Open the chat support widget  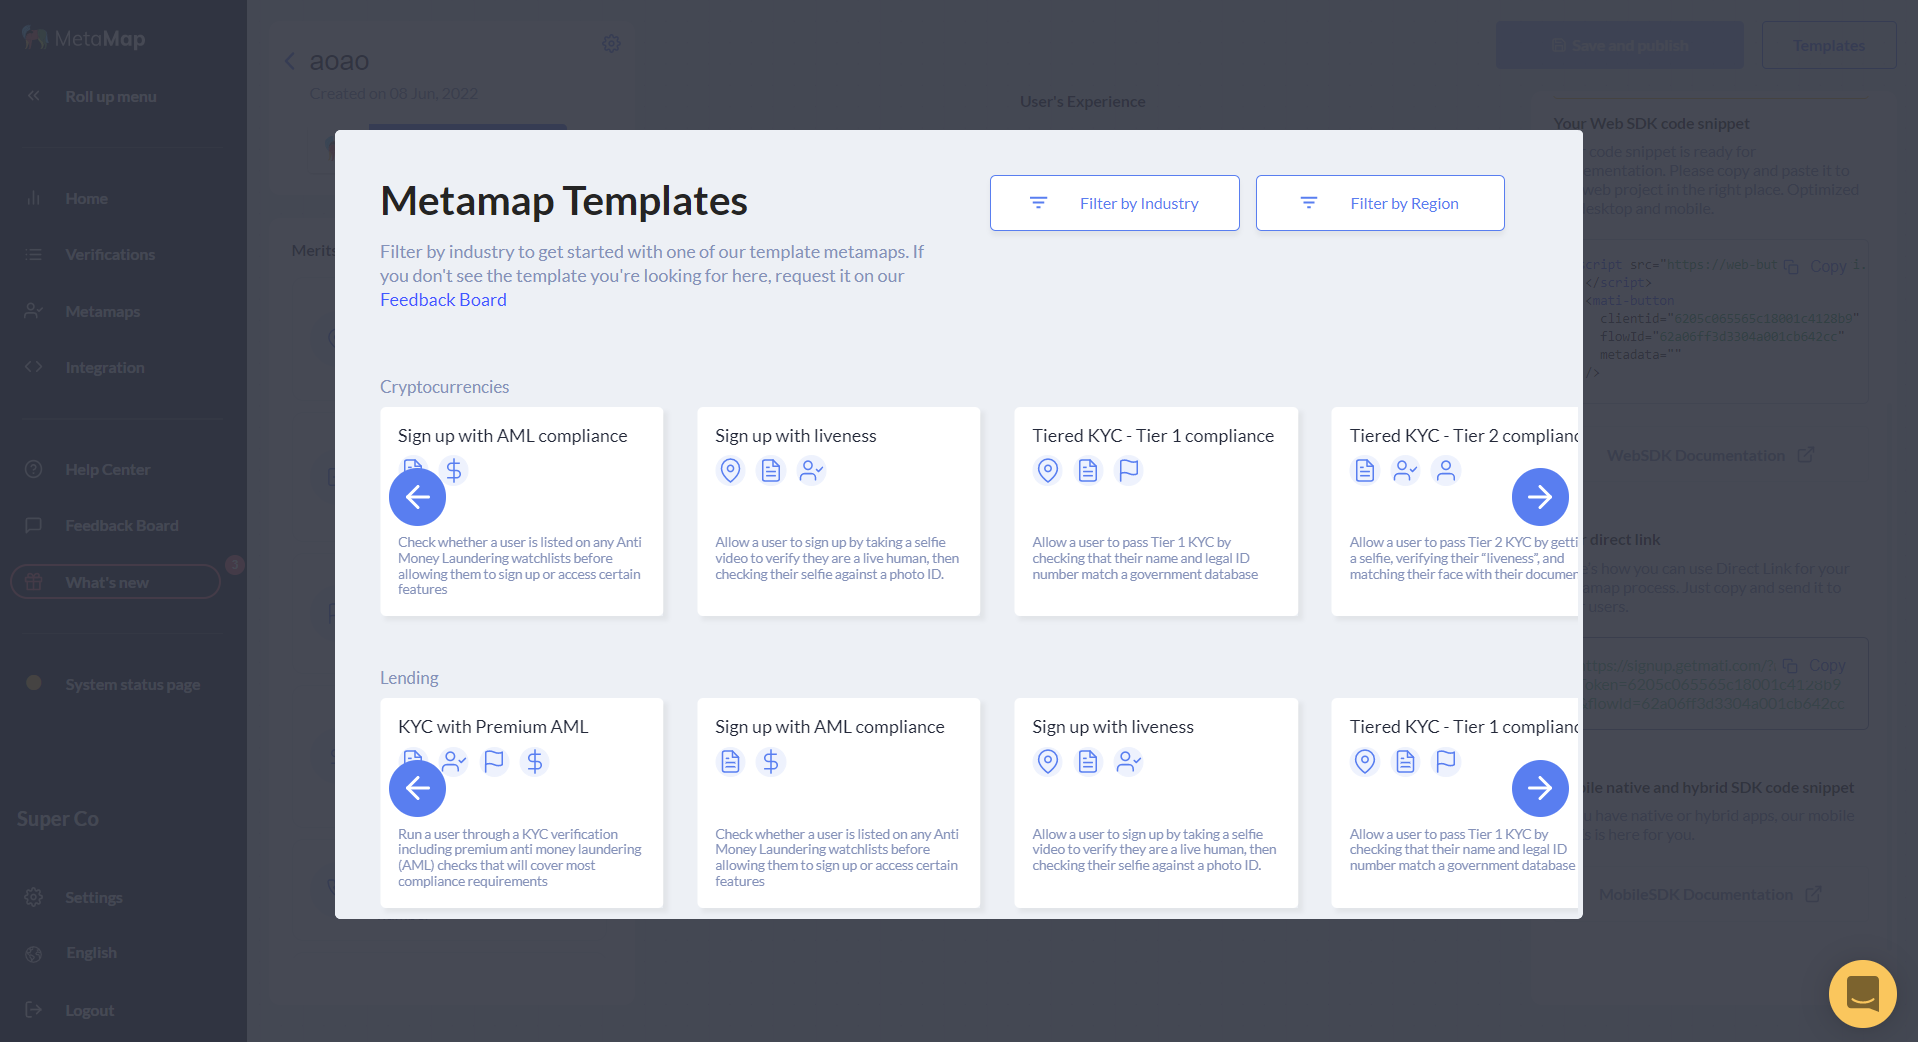1862,994
